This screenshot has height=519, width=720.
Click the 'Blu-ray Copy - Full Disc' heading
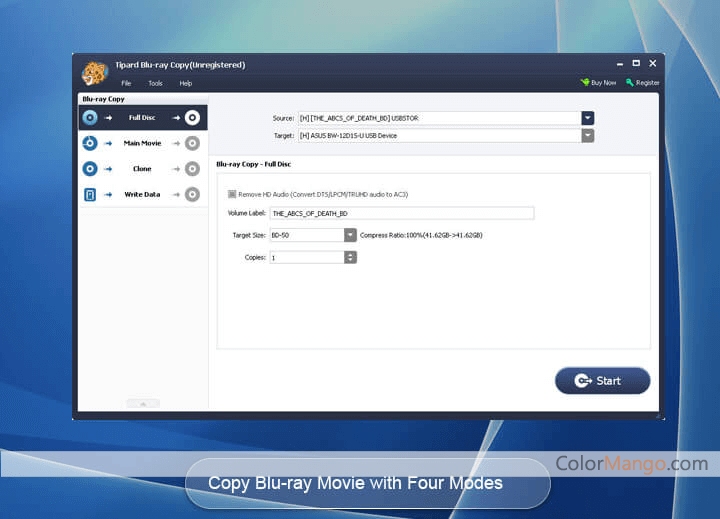click(253, 164)
